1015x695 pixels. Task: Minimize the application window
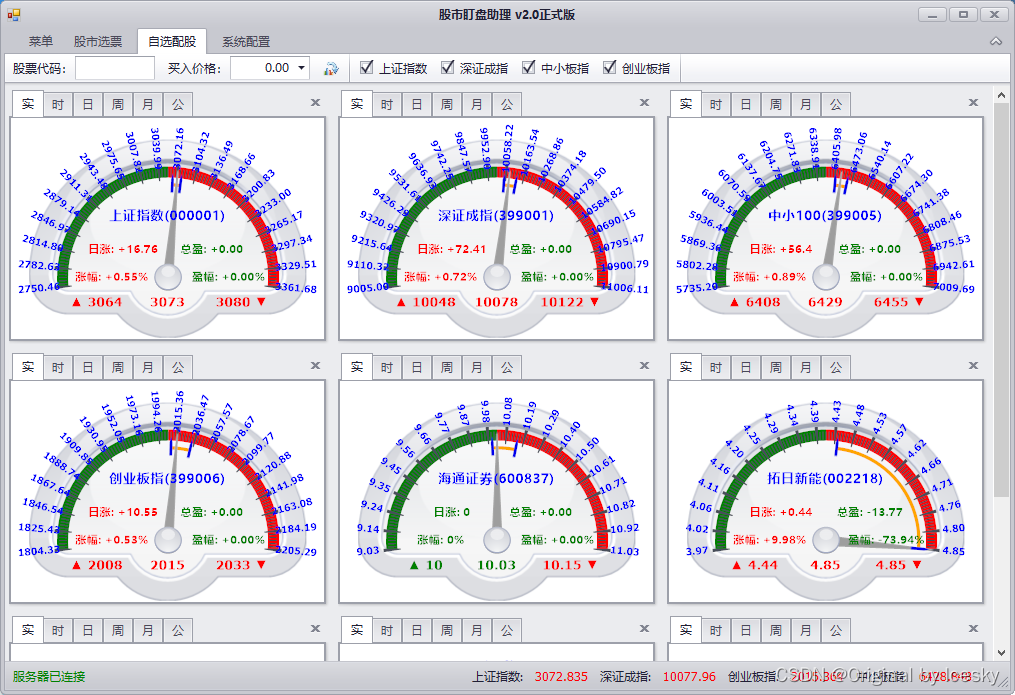pos(933,15)
